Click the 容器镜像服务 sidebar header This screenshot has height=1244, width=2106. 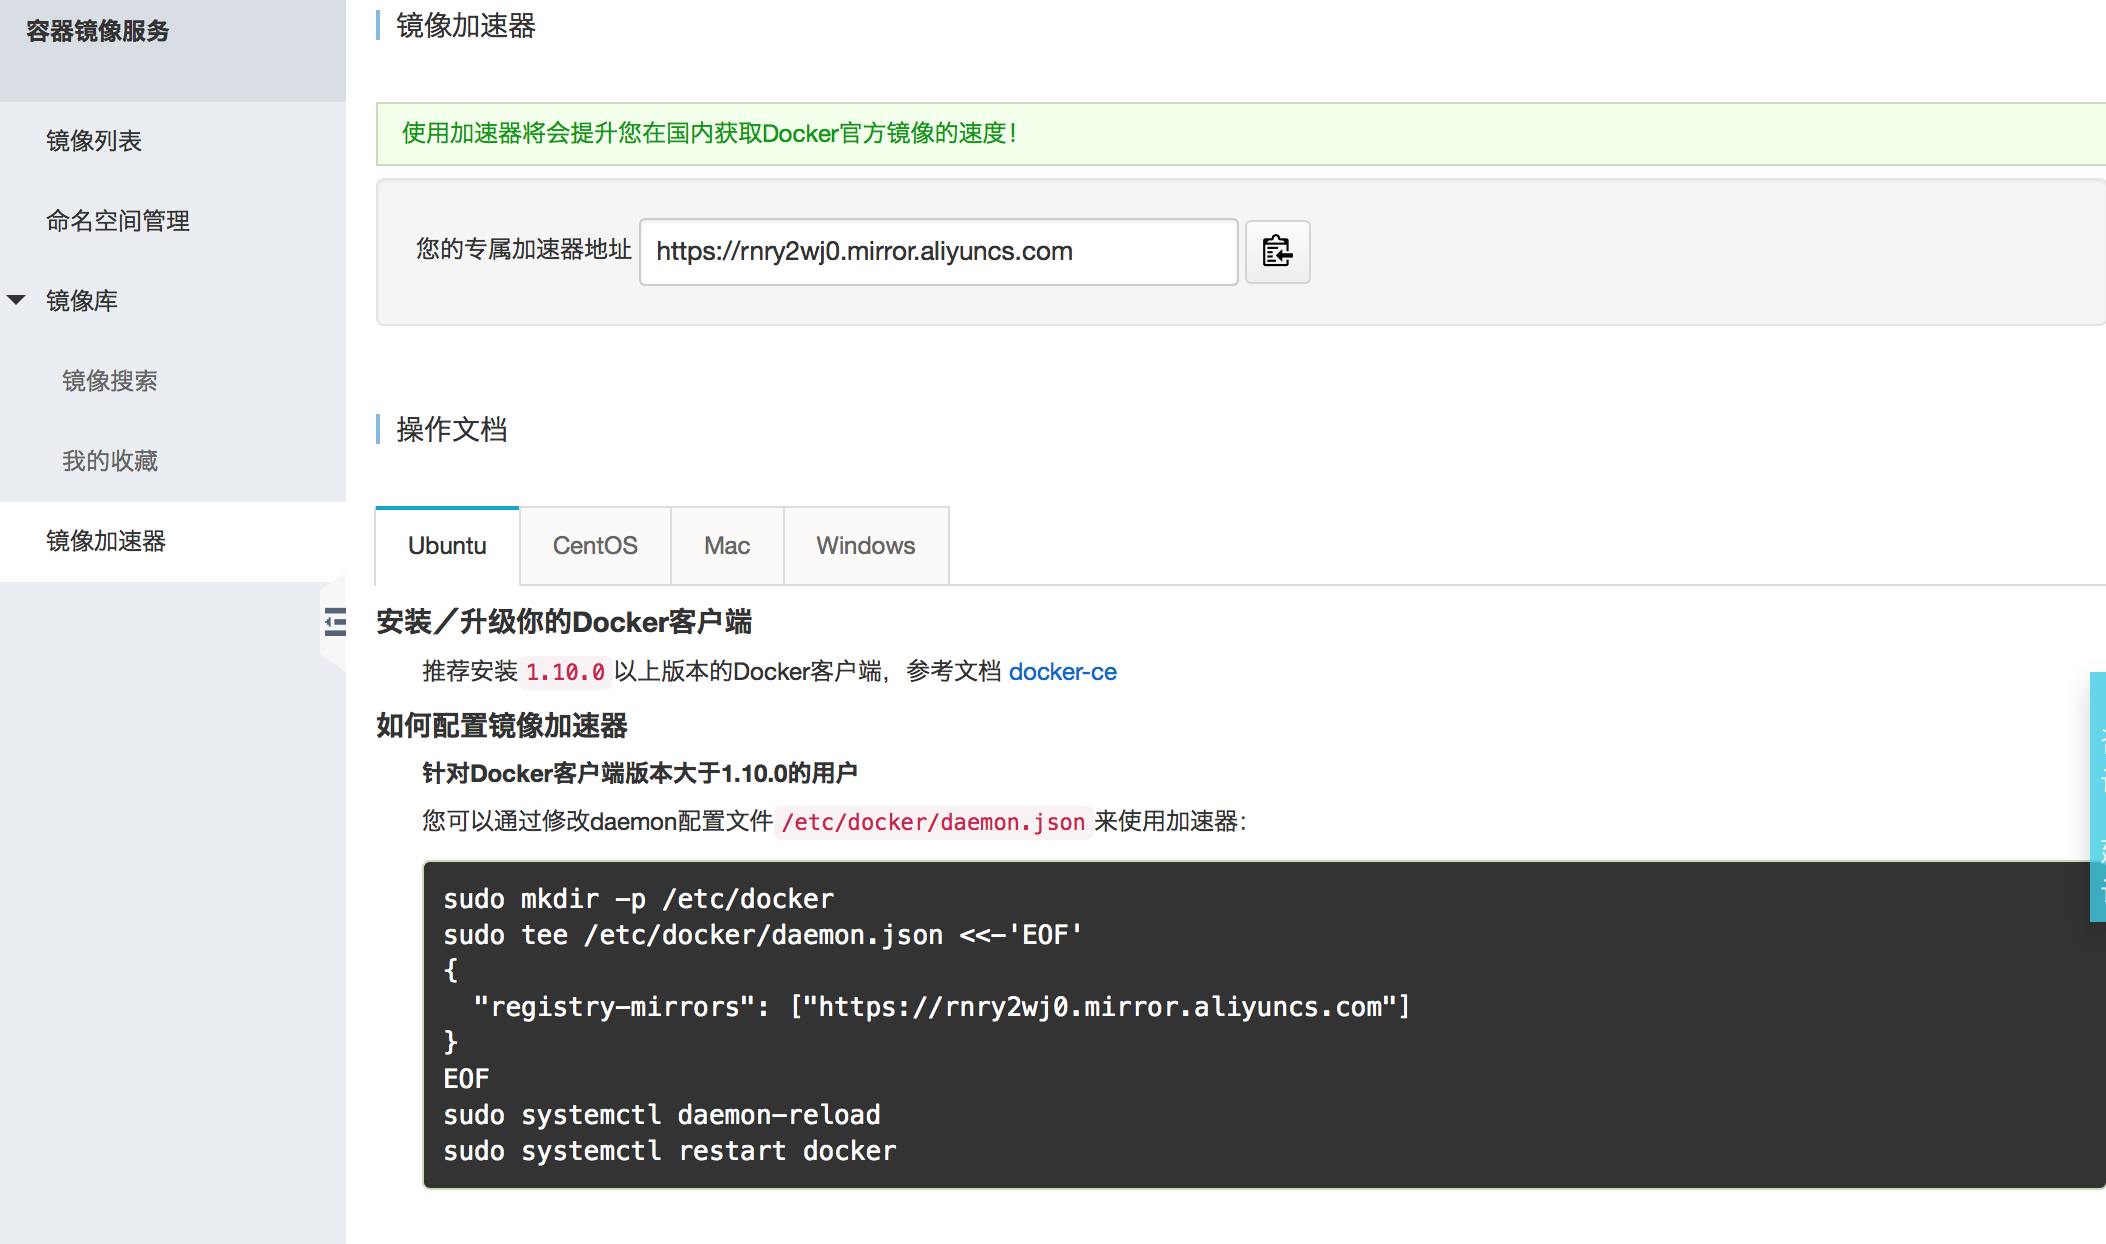coord(98,31)
